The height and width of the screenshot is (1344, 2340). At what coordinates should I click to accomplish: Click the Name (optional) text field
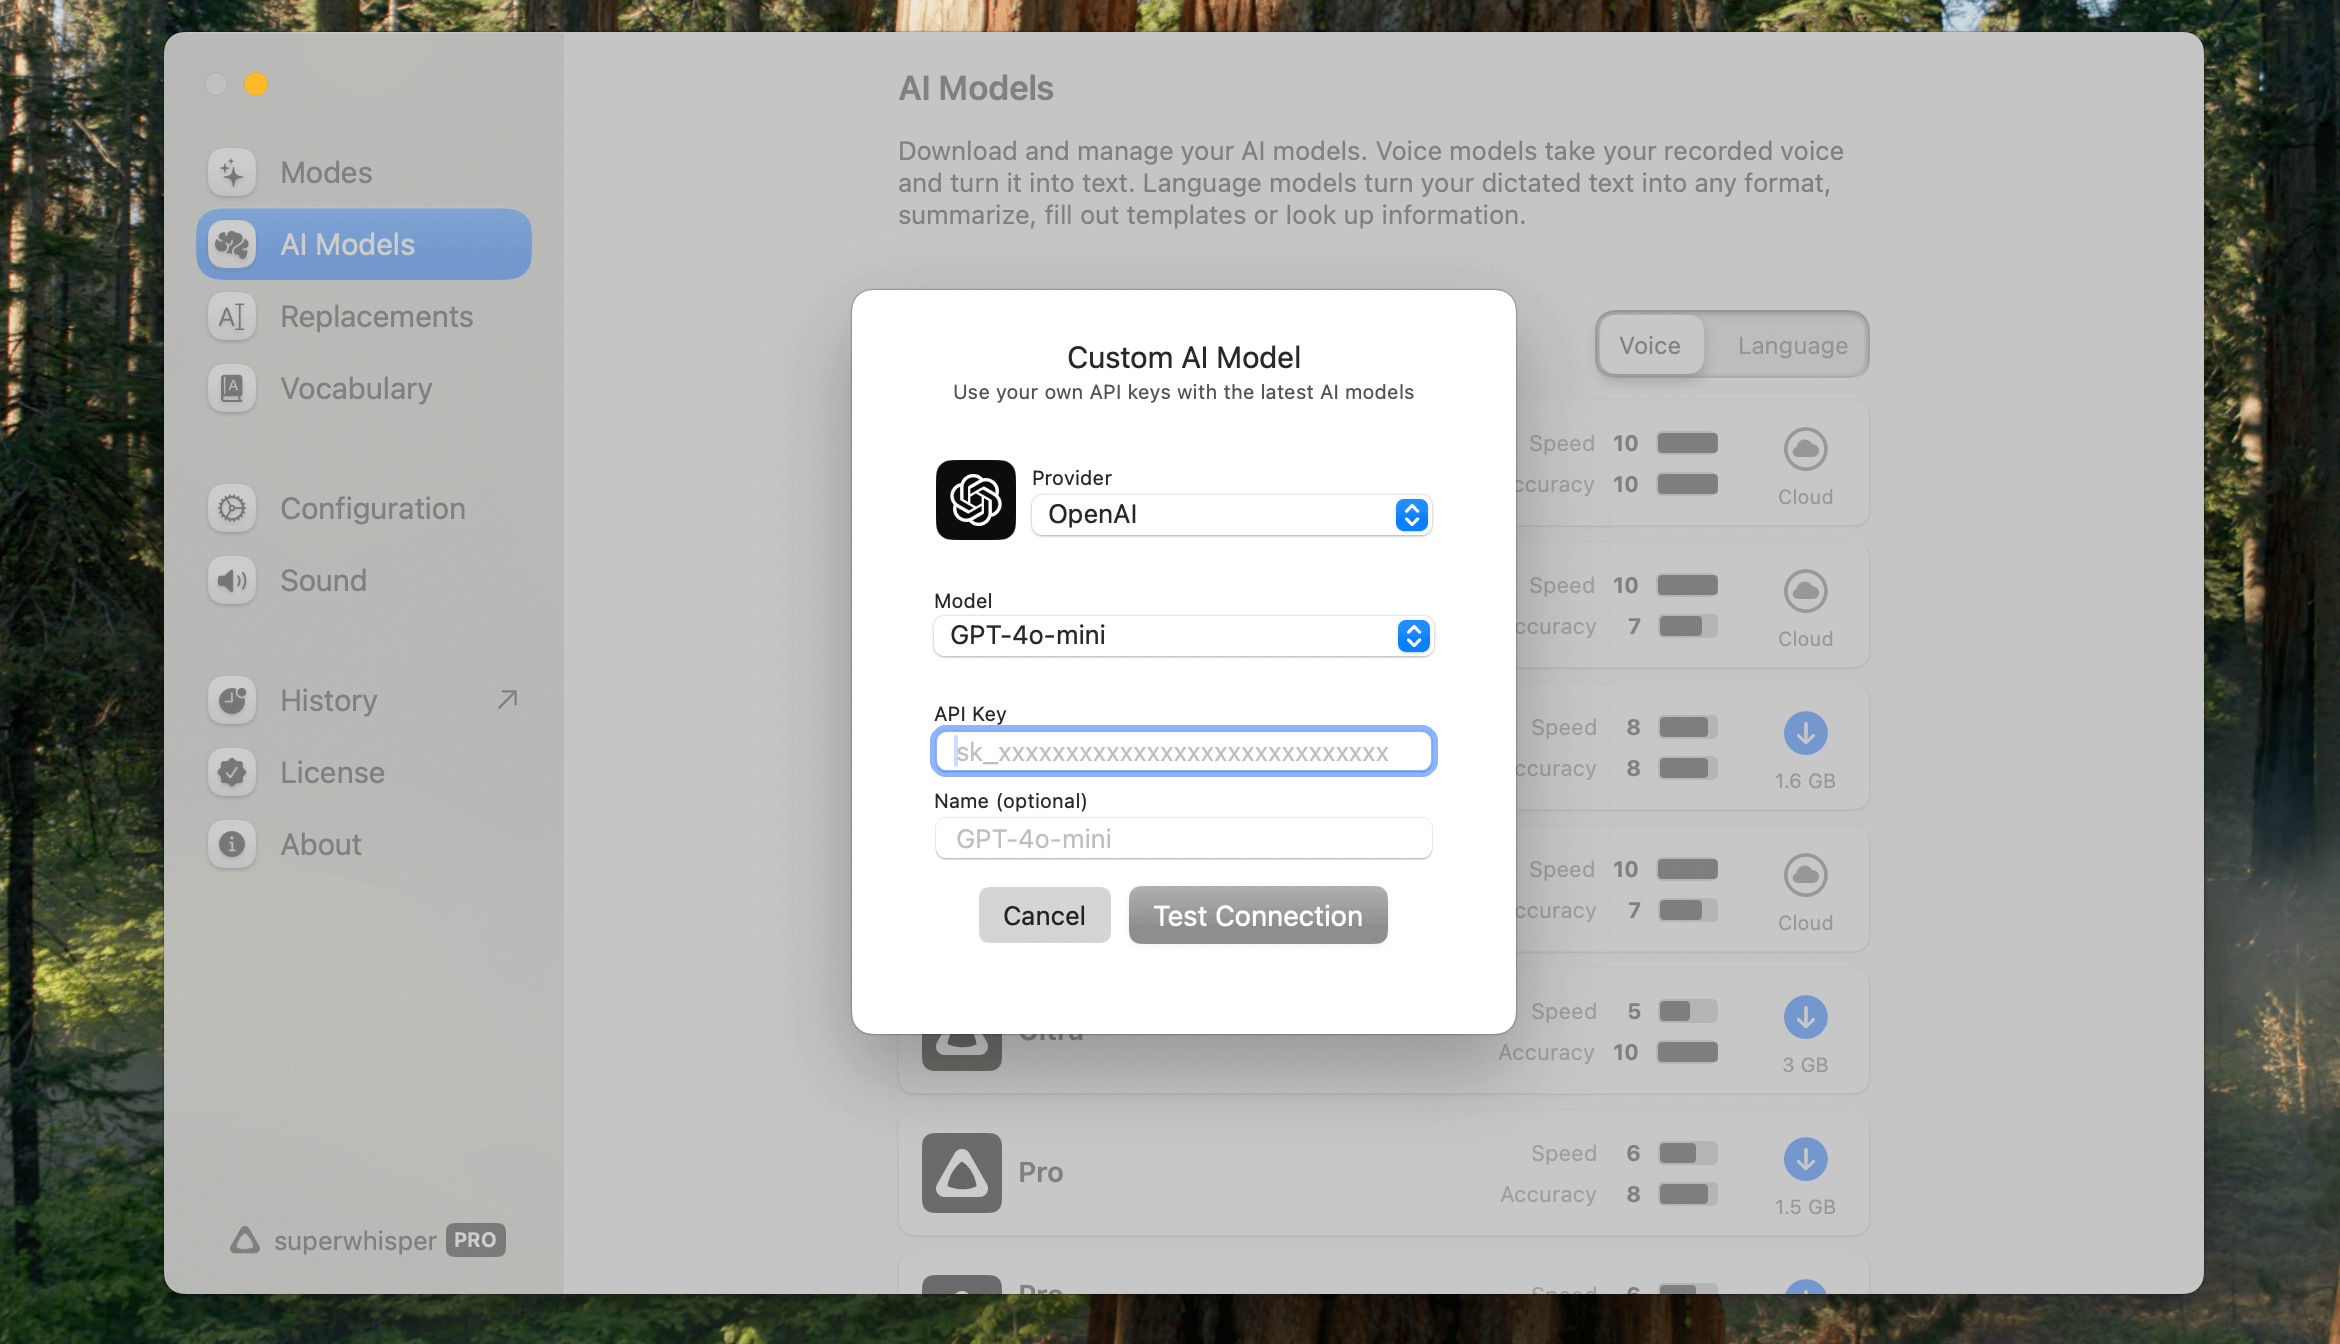pyautogui.click(x=1183, y=839)
